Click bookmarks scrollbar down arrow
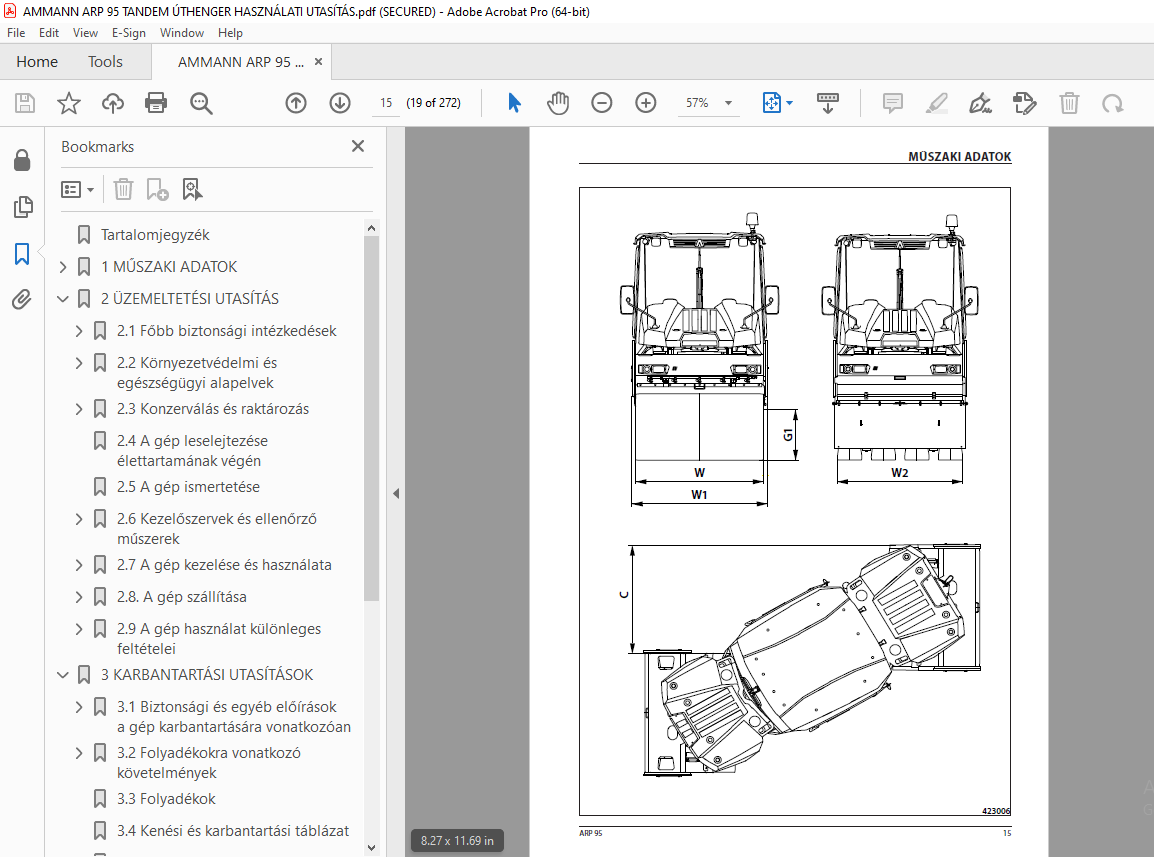Image resolution: width=1154 pixels, height=857 pixels. pos(371,847)
